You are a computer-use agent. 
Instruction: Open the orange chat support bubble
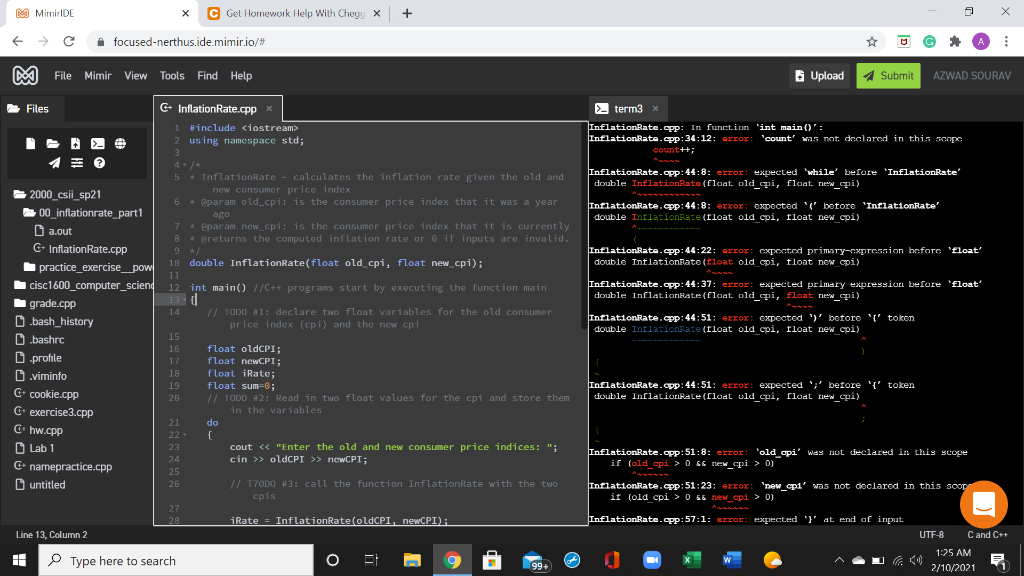pyautogui.click(x=983, y=504)
